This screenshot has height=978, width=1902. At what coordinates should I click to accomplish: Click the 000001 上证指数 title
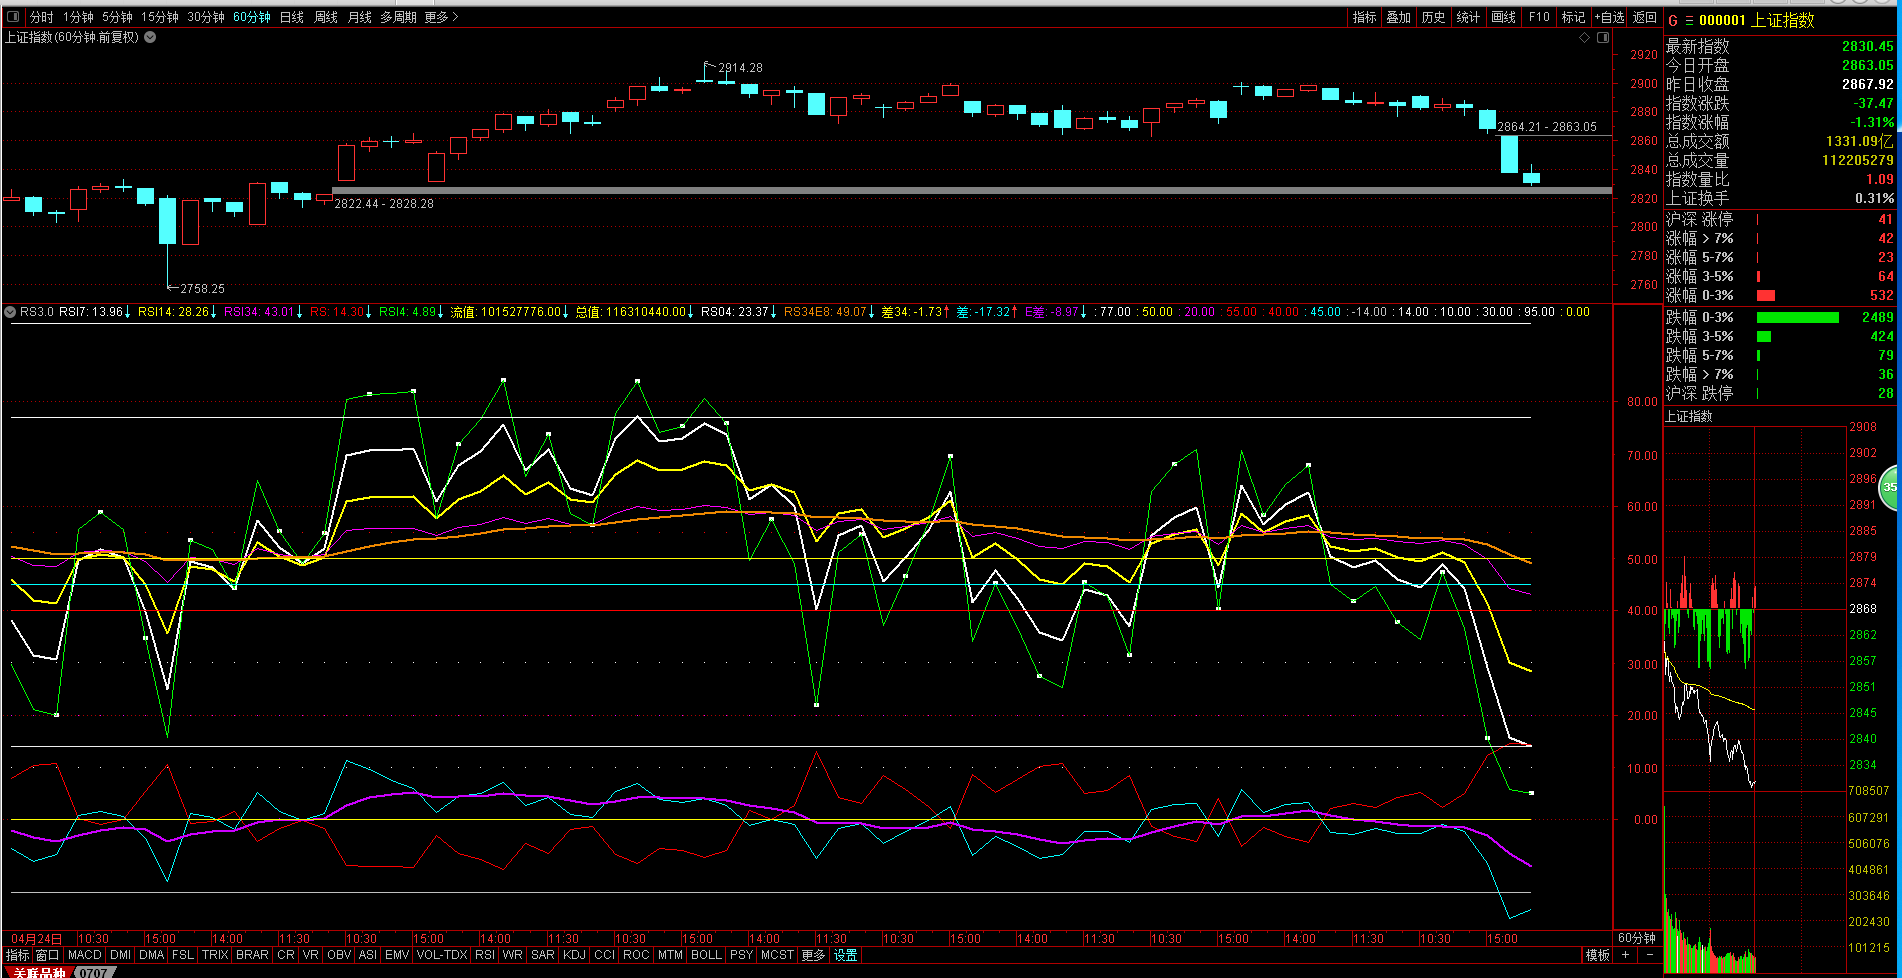coord(1756,20)
